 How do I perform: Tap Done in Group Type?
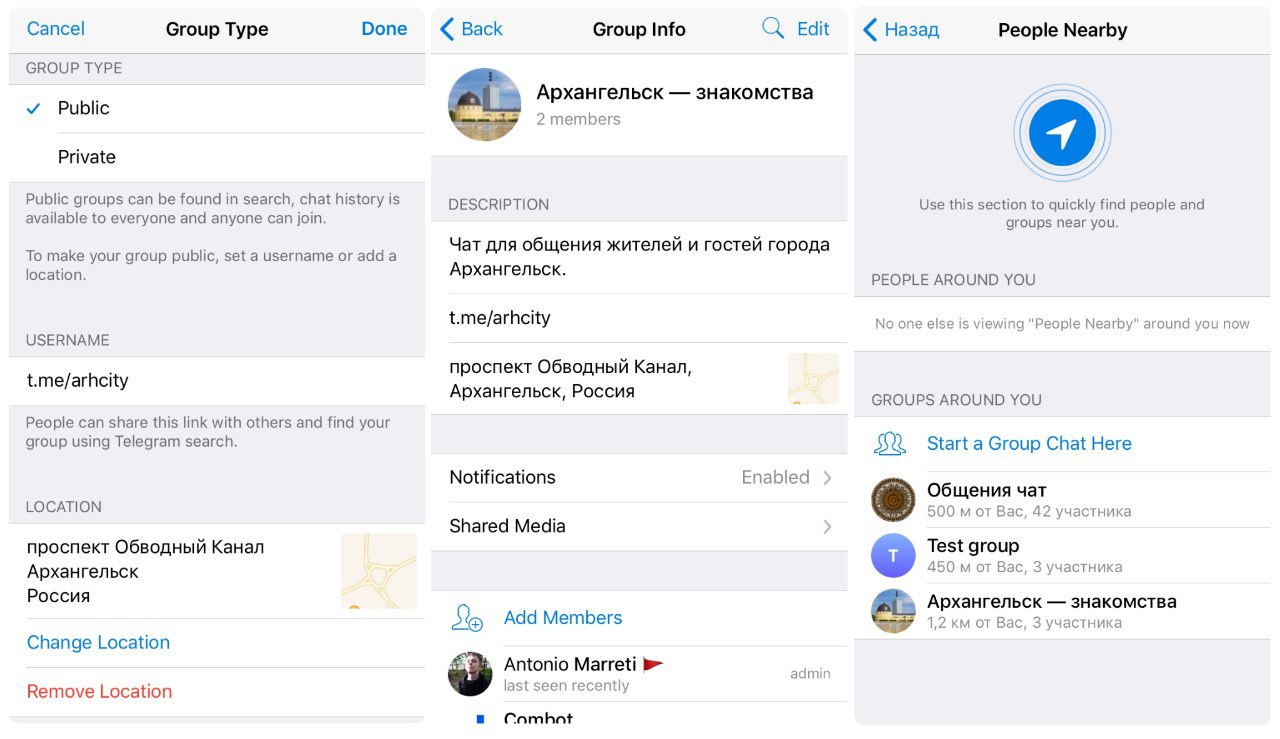pos(384,29)
